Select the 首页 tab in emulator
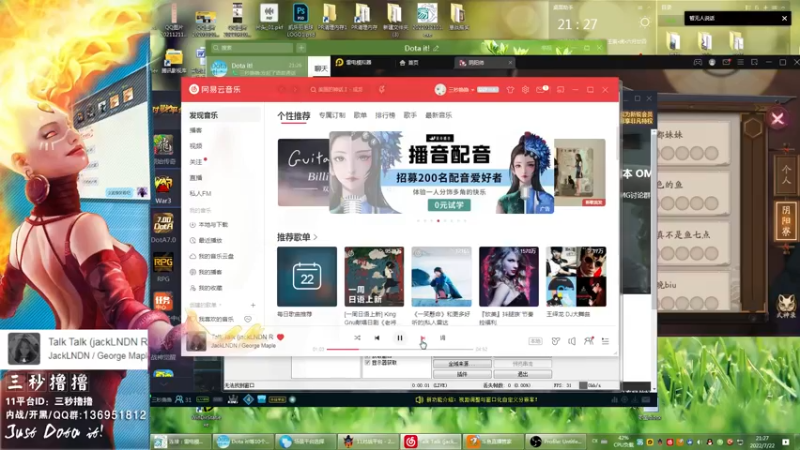This screenshot has width=800, height=450. tap(409, 63)
